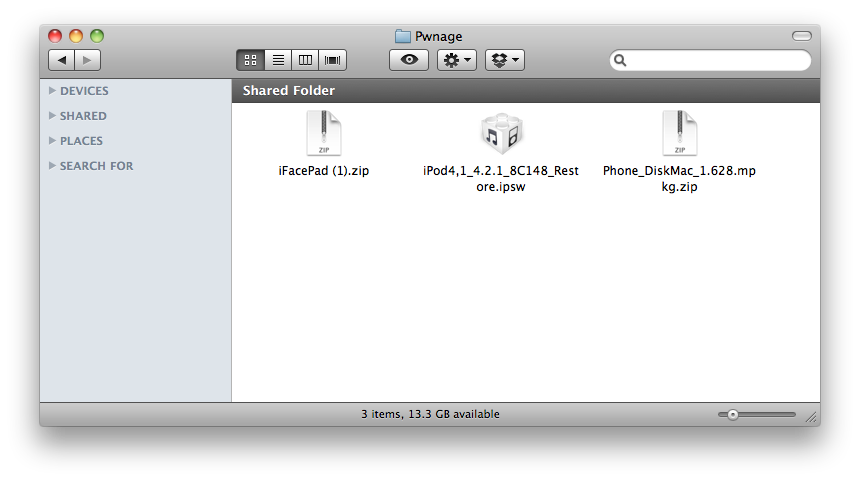Select the Phone_DiskMac_1.628.mpkg.zip file icon
860x481 pixels.
679,134
